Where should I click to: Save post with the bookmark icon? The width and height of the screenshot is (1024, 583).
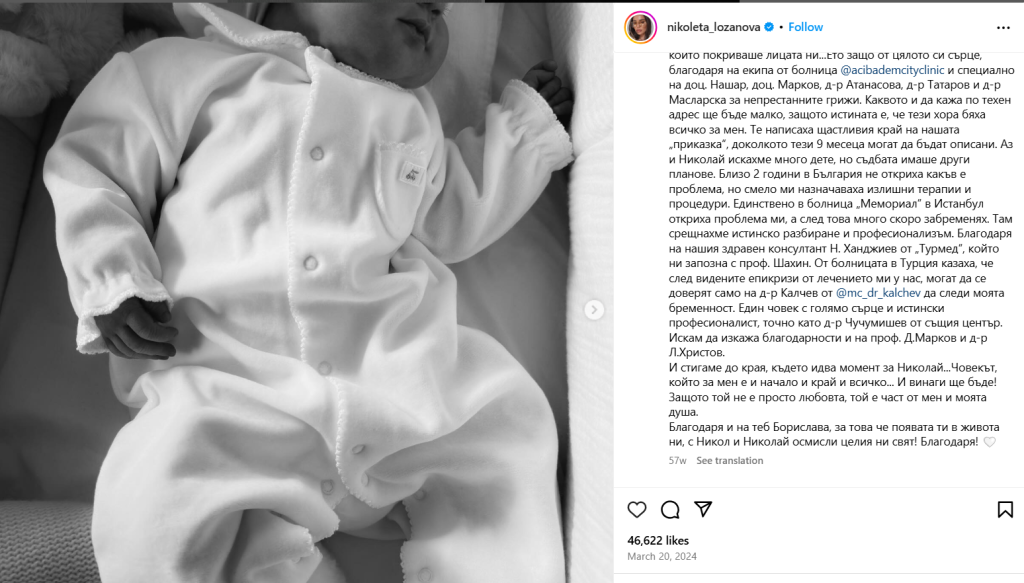(x=1005, y=509)
